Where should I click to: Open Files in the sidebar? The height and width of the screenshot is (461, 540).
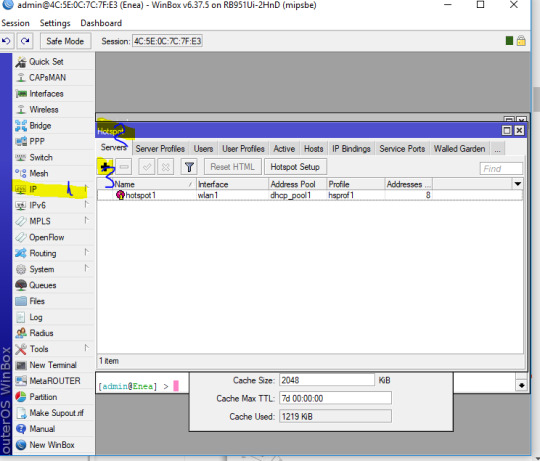(x=53, y=301)
